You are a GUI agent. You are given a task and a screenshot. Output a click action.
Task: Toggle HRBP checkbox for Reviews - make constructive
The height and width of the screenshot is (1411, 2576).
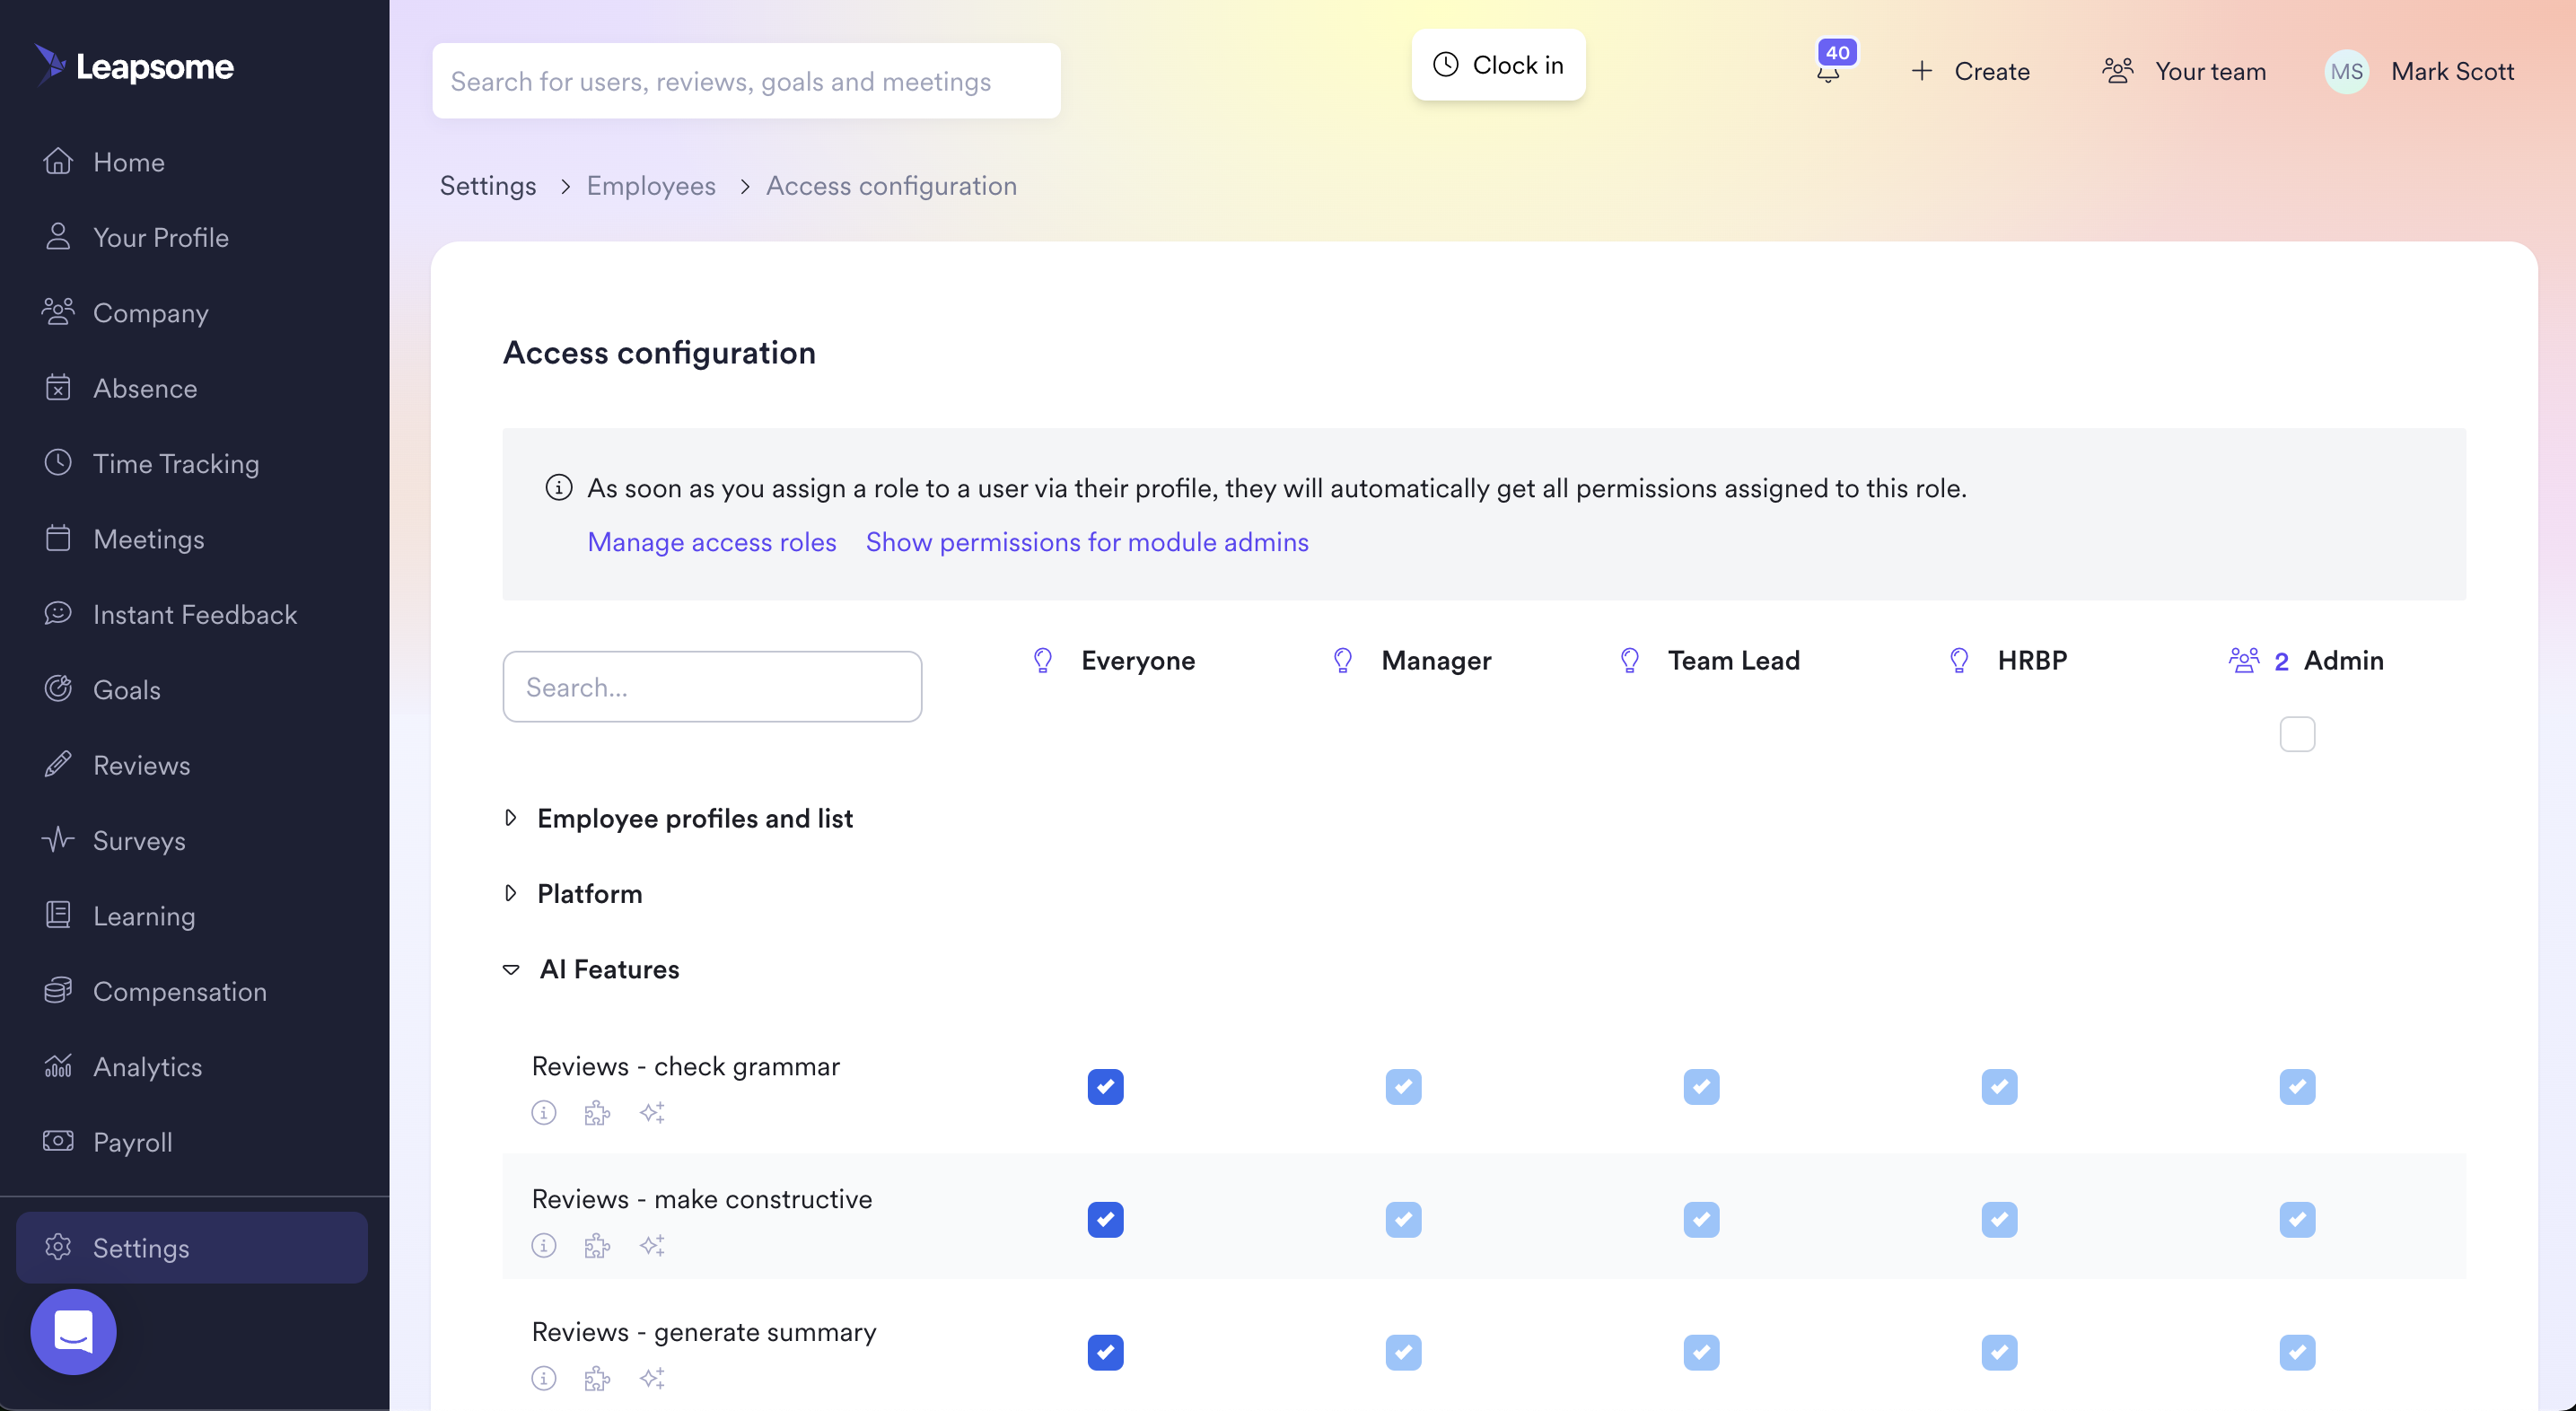(x=1999, y=1219)
